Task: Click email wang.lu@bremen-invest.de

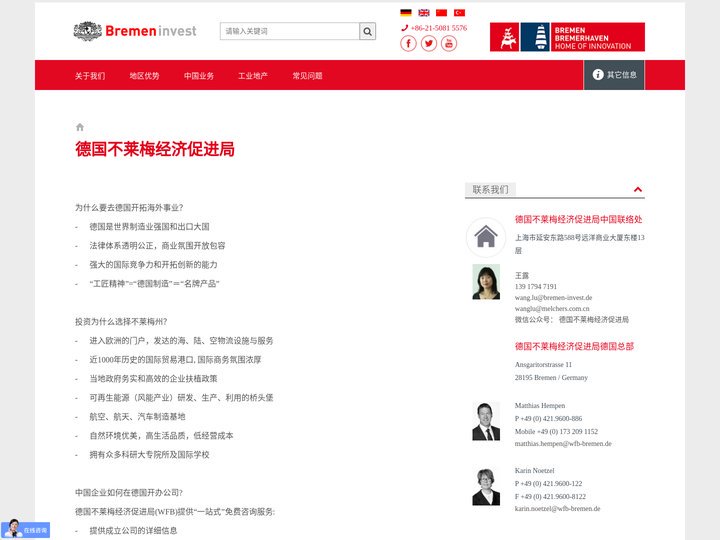Action: (x=553, y=298)
